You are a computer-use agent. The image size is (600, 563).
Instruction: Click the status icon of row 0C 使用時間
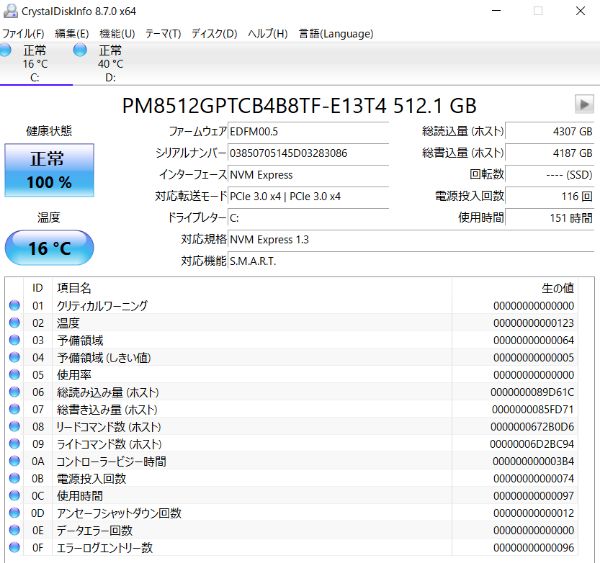[x=15, y=496]
